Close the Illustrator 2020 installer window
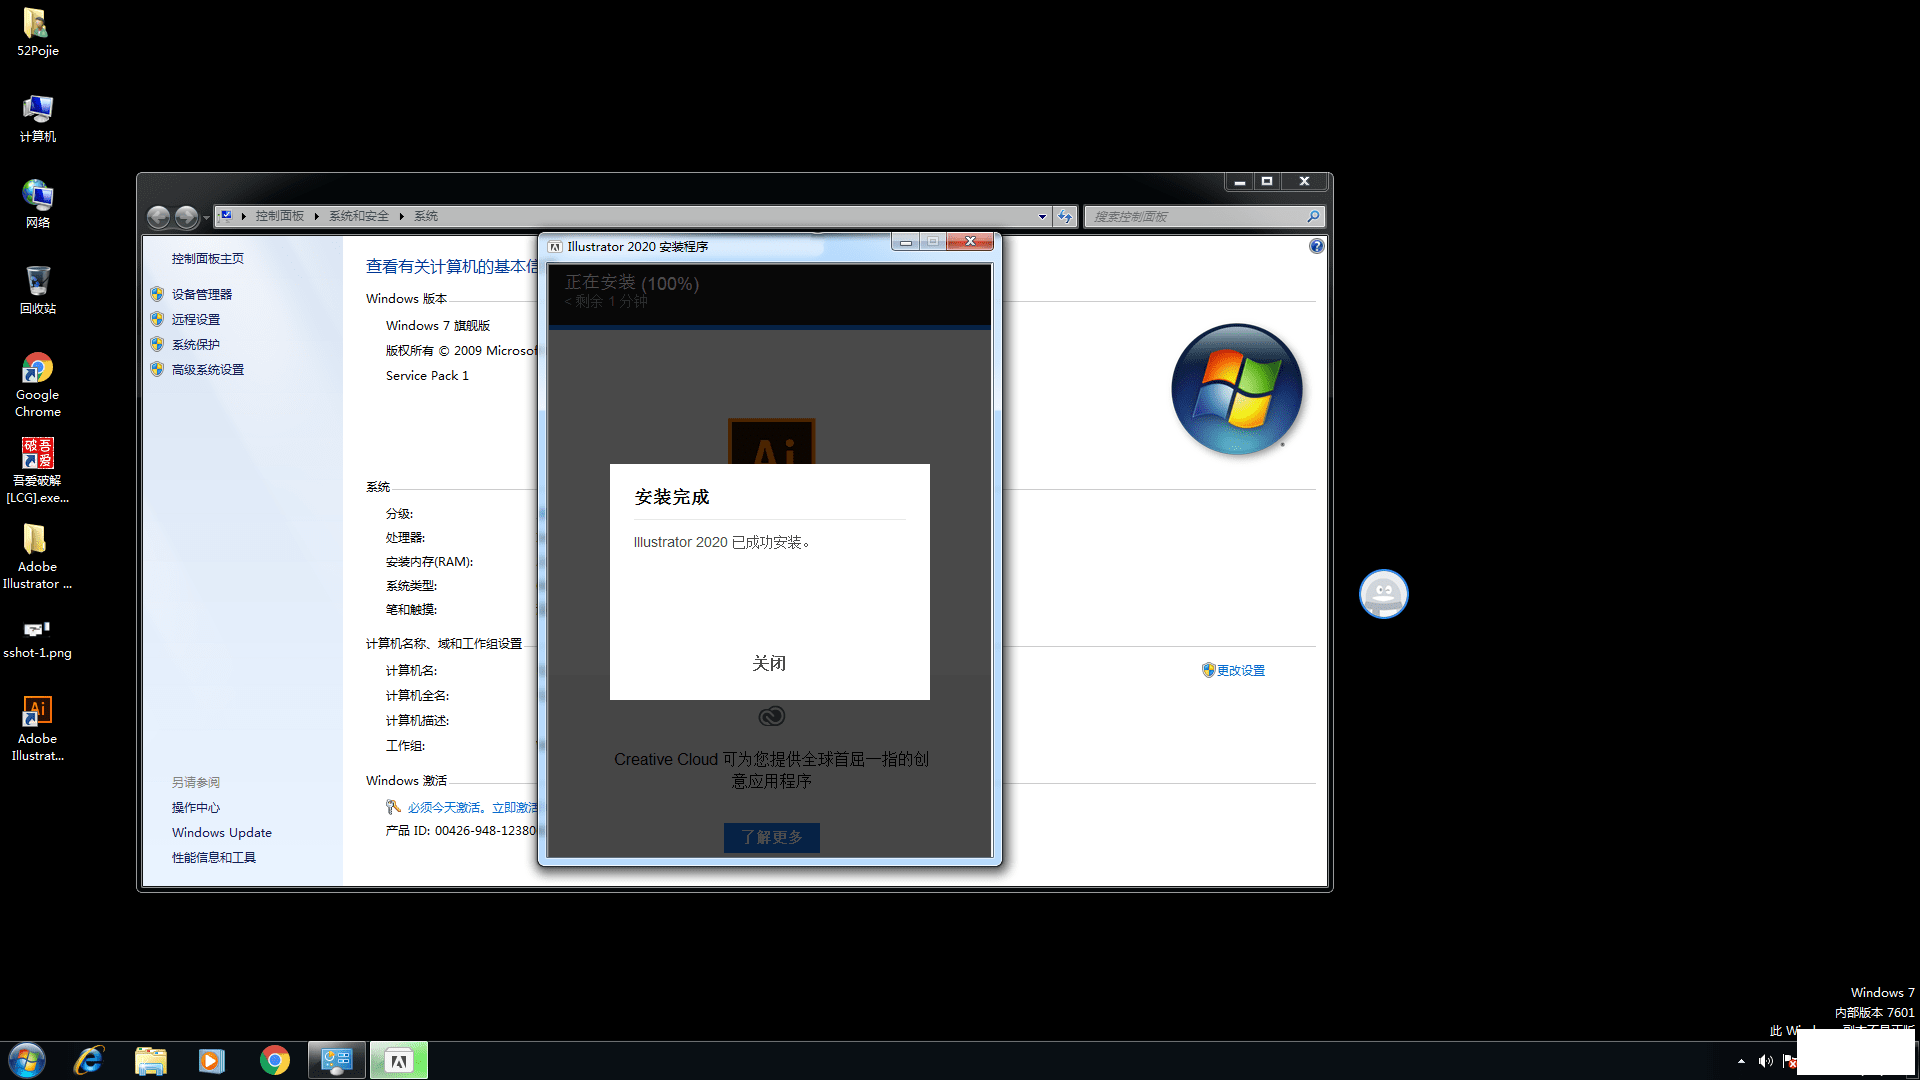Image resolution: width=1920 pixels, height=1080 pixels. point(970,242)
